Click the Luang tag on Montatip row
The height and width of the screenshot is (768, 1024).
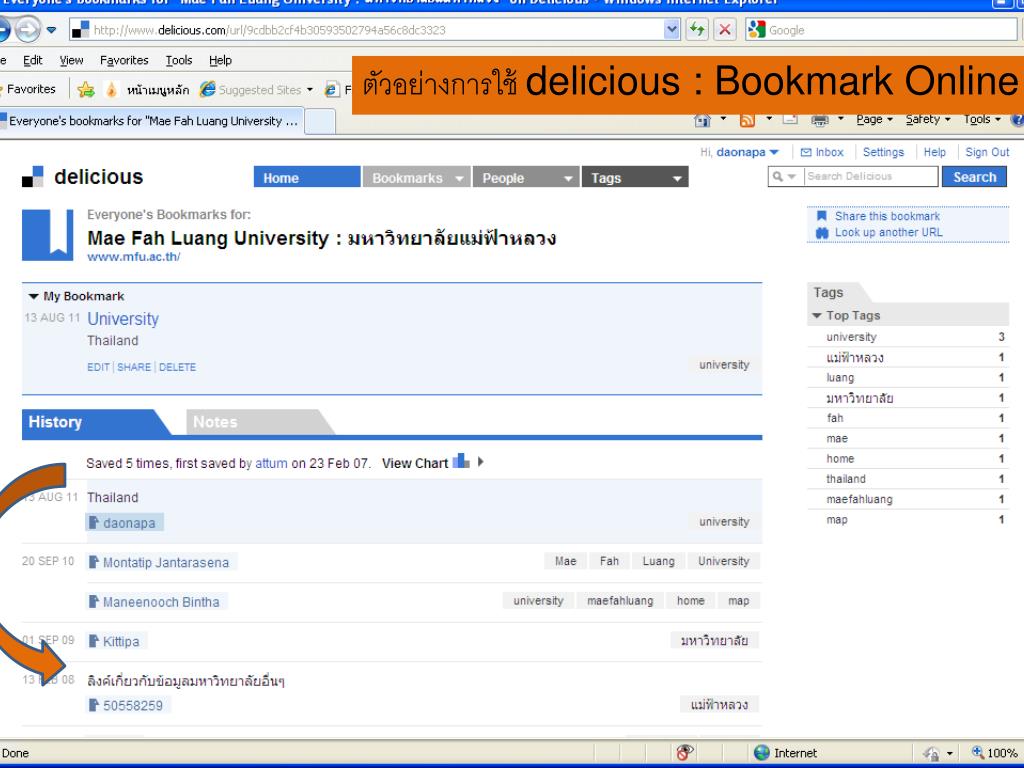658,561
